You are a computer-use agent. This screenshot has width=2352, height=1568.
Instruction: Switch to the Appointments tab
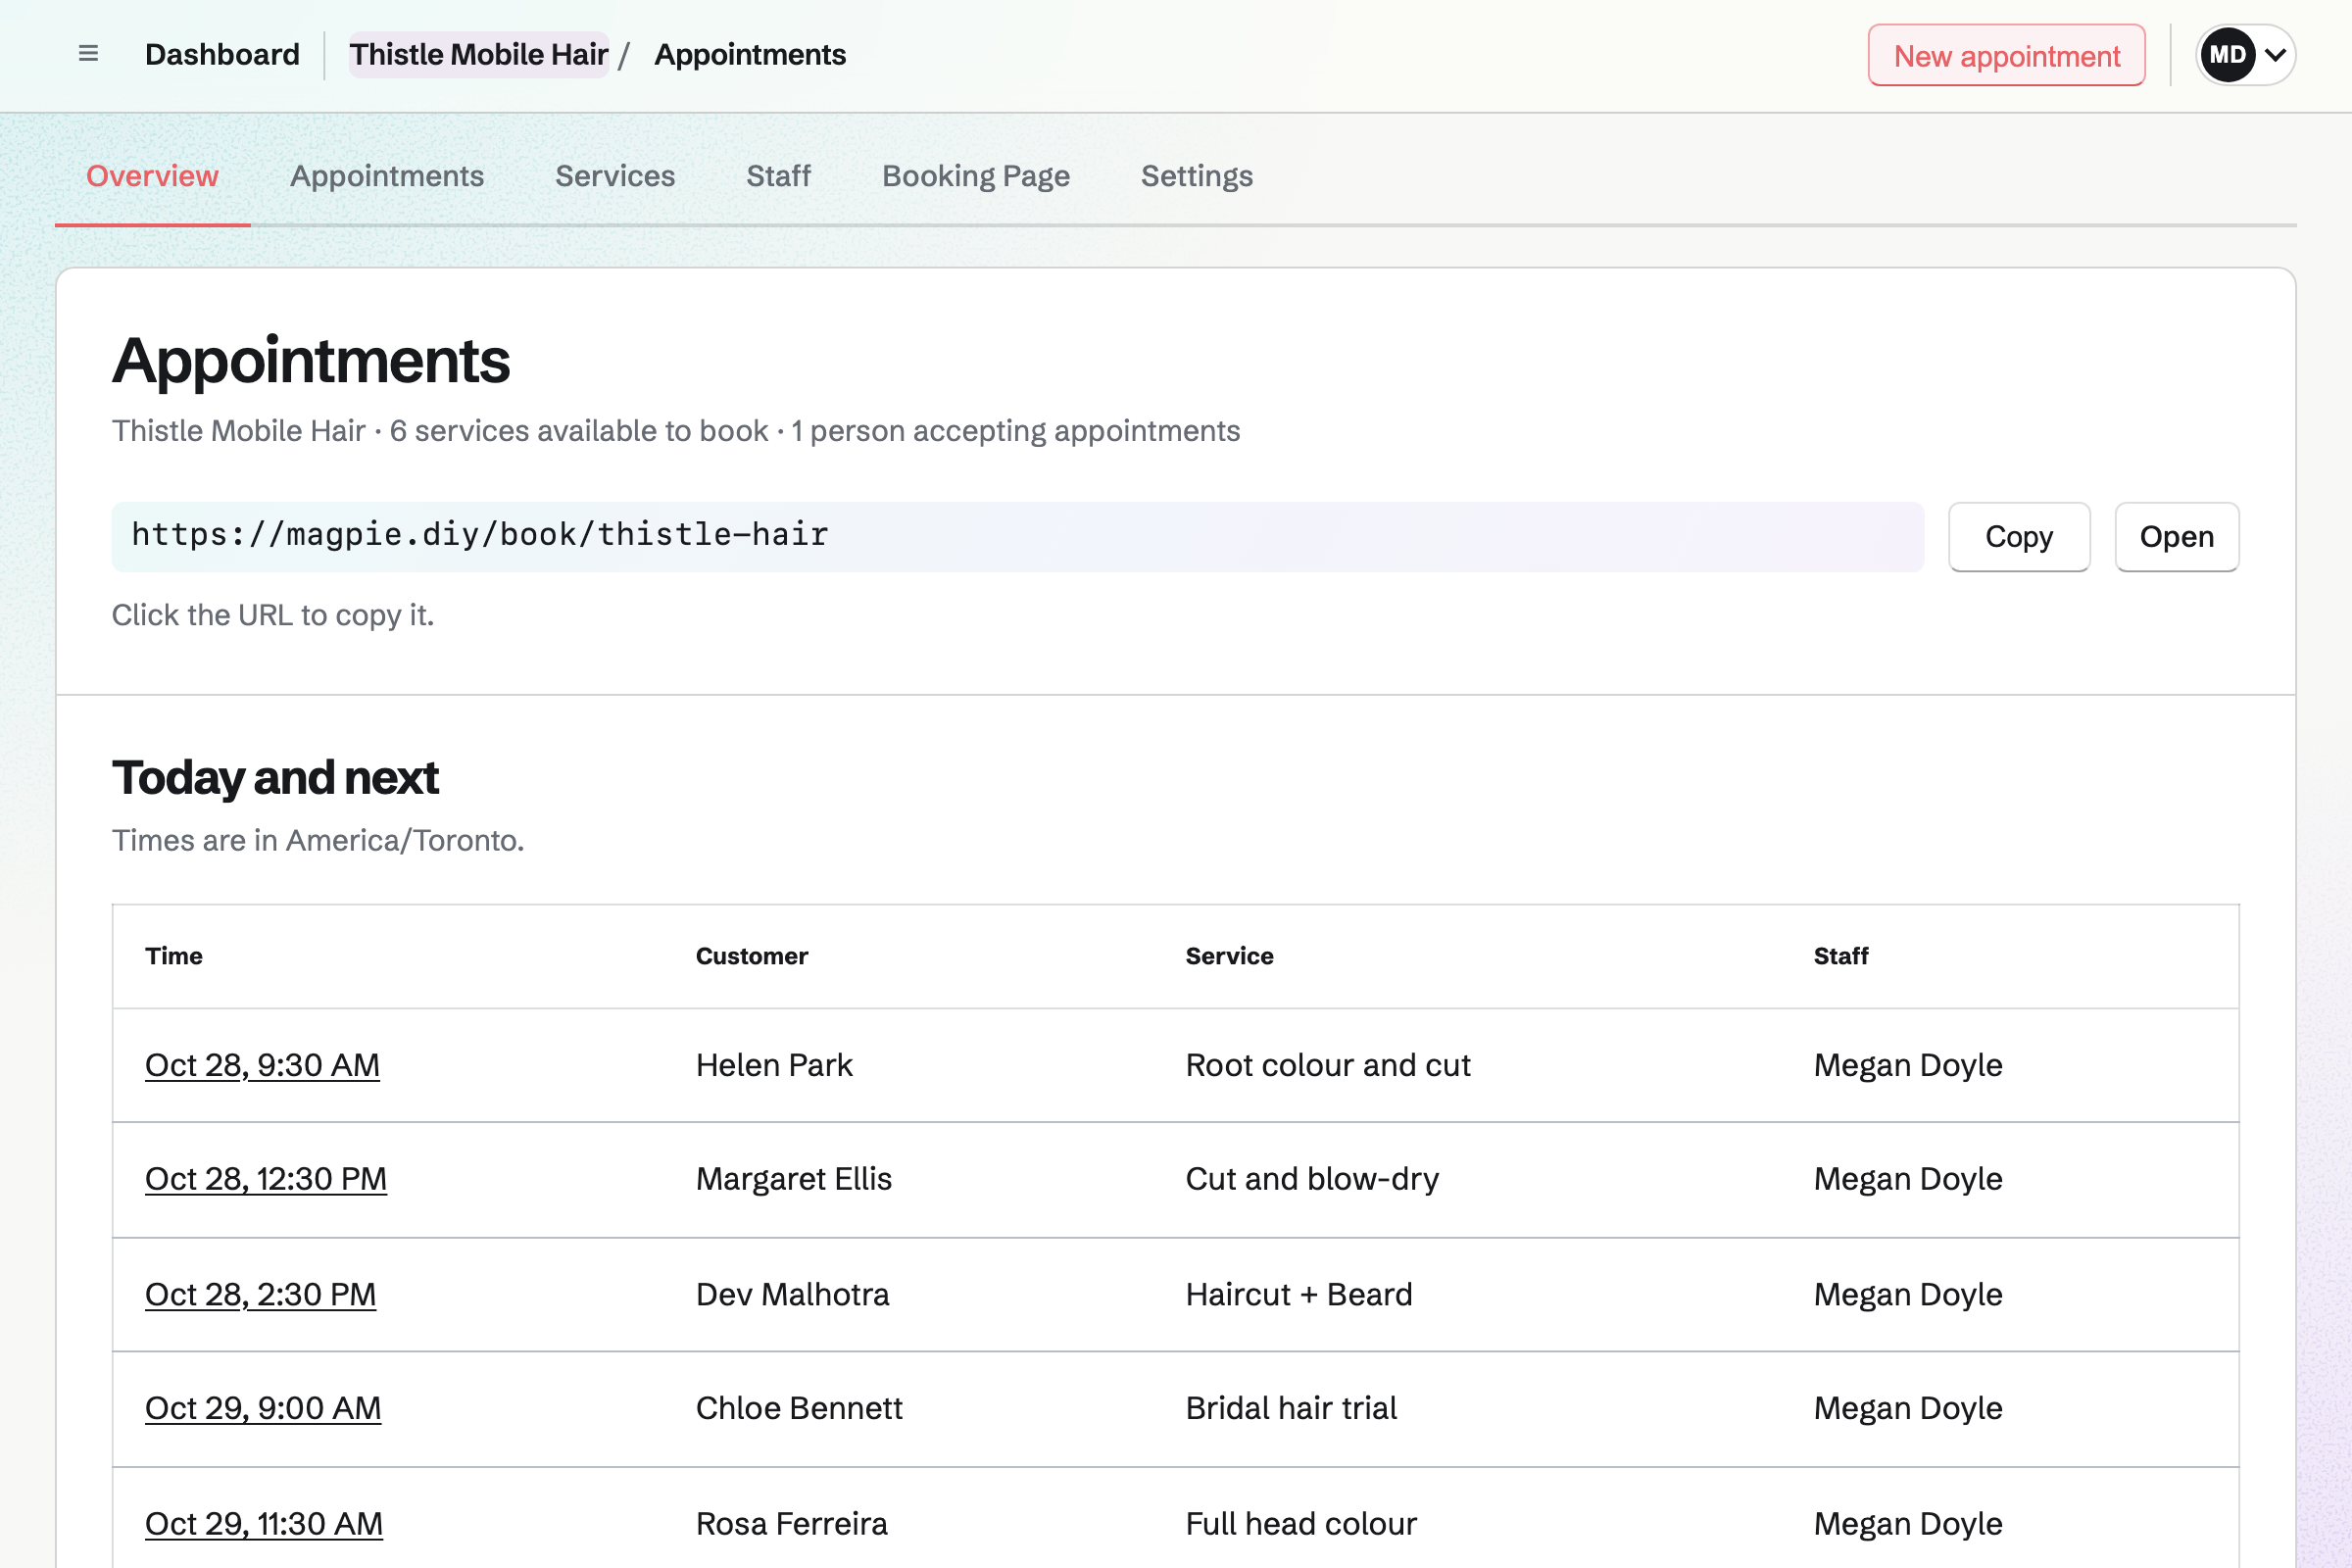[x=387, y=176]
